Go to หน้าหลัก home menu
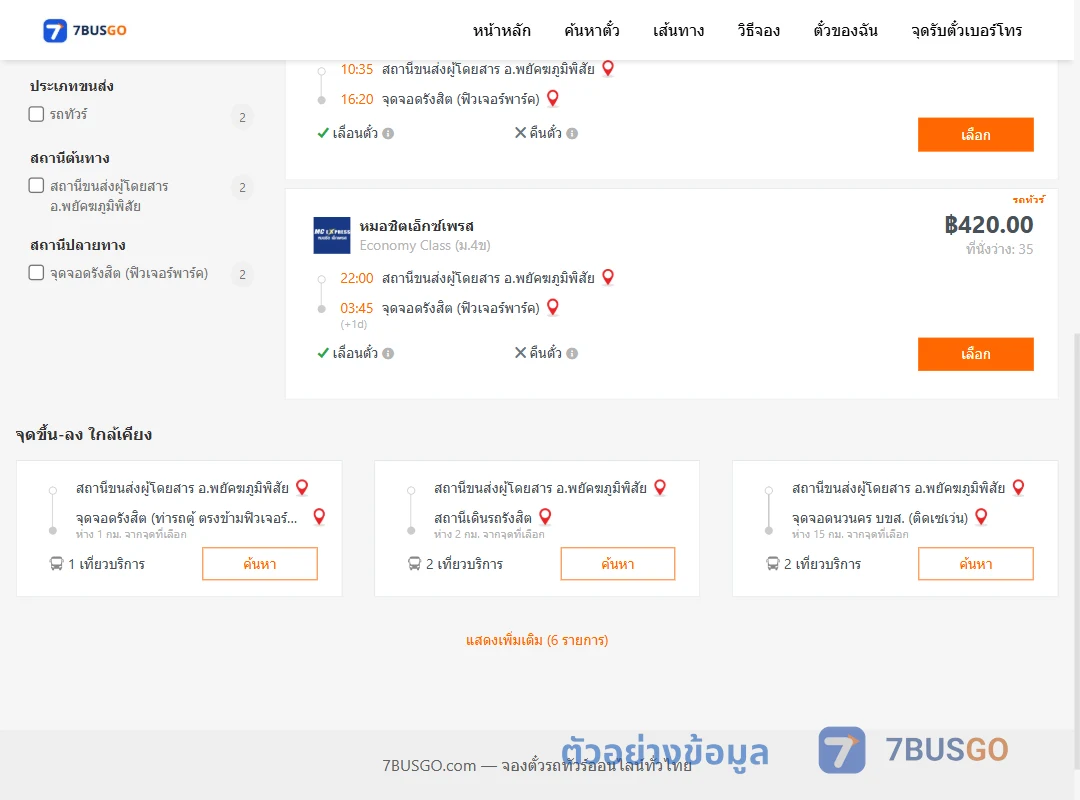 coord(501,30)
